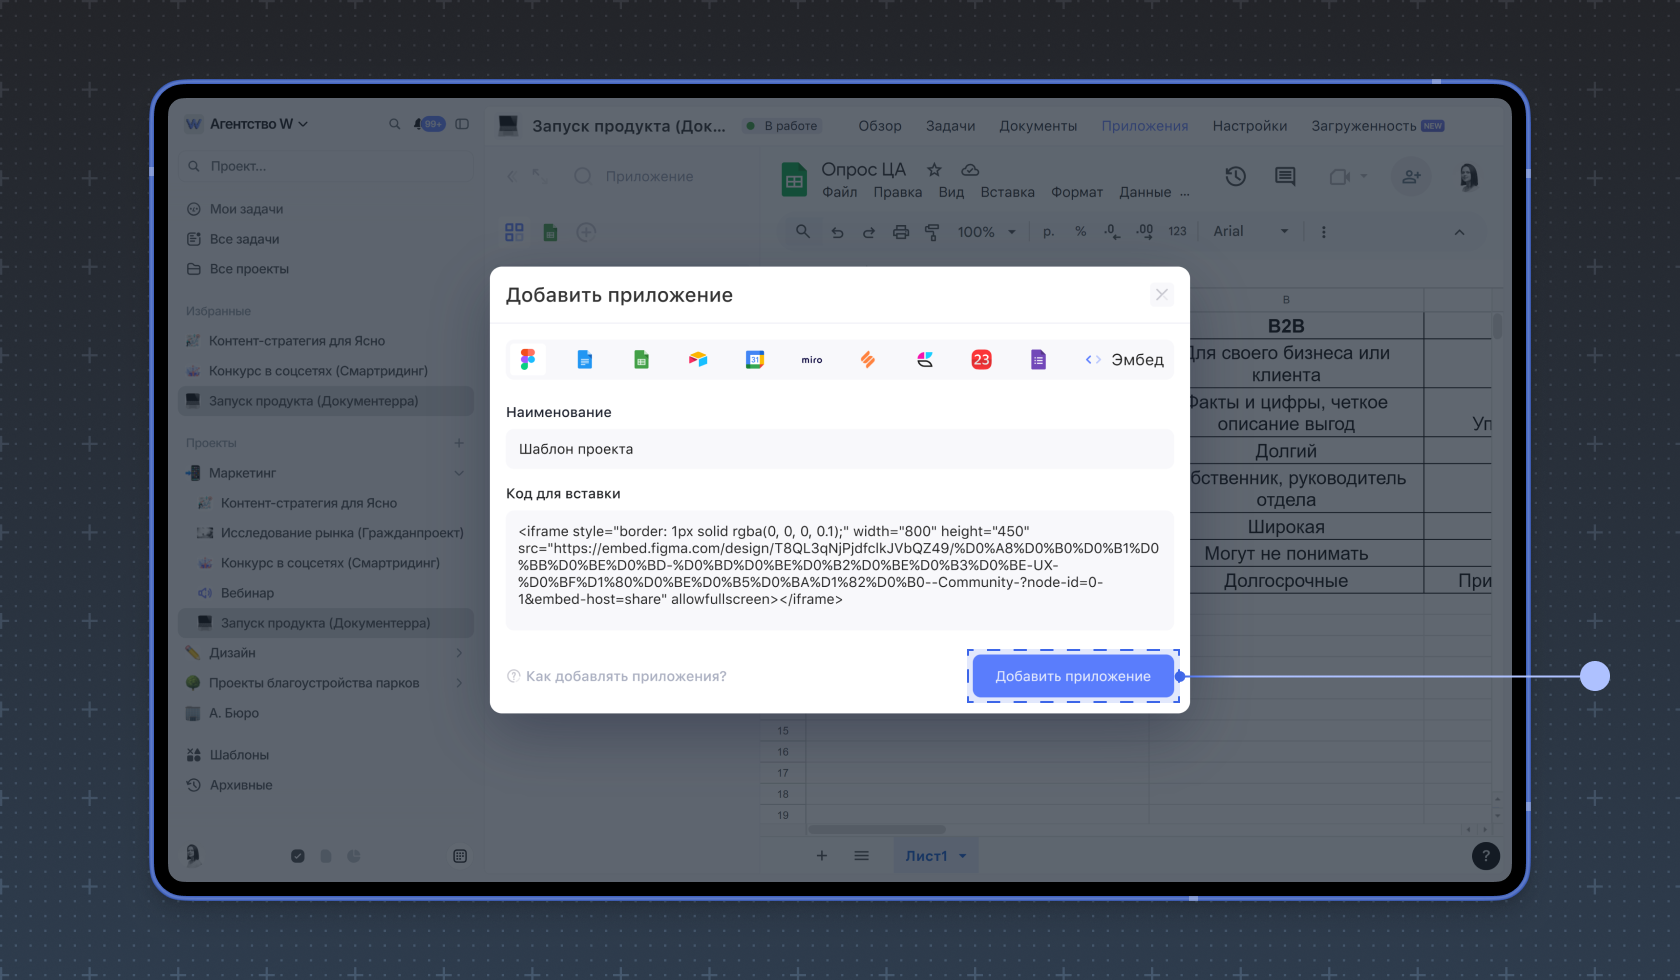Collapse the Маркетинг project group
The height and width of the screenshot is (980, 1680).
tap(459, 473)
